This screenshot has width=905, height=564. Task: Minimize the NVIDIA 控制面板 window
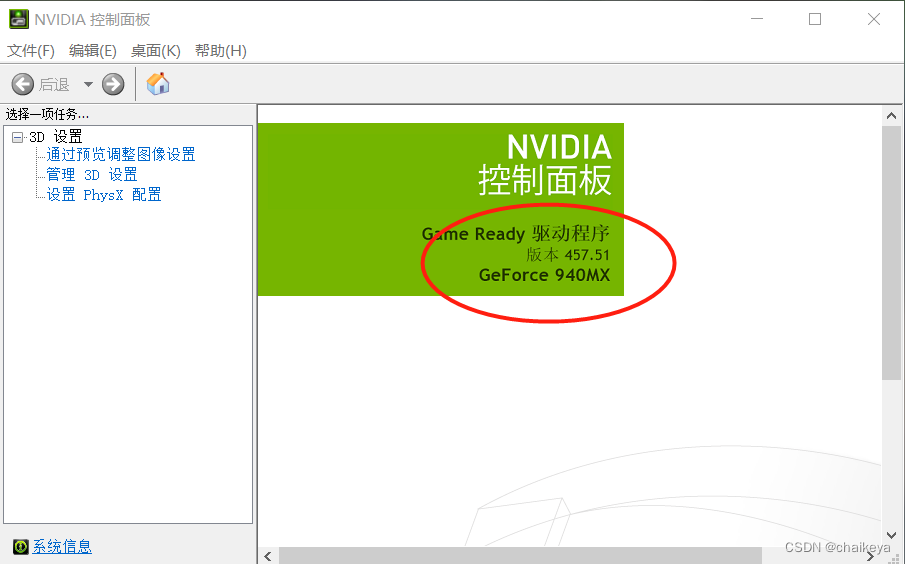(x=757, y=19)
